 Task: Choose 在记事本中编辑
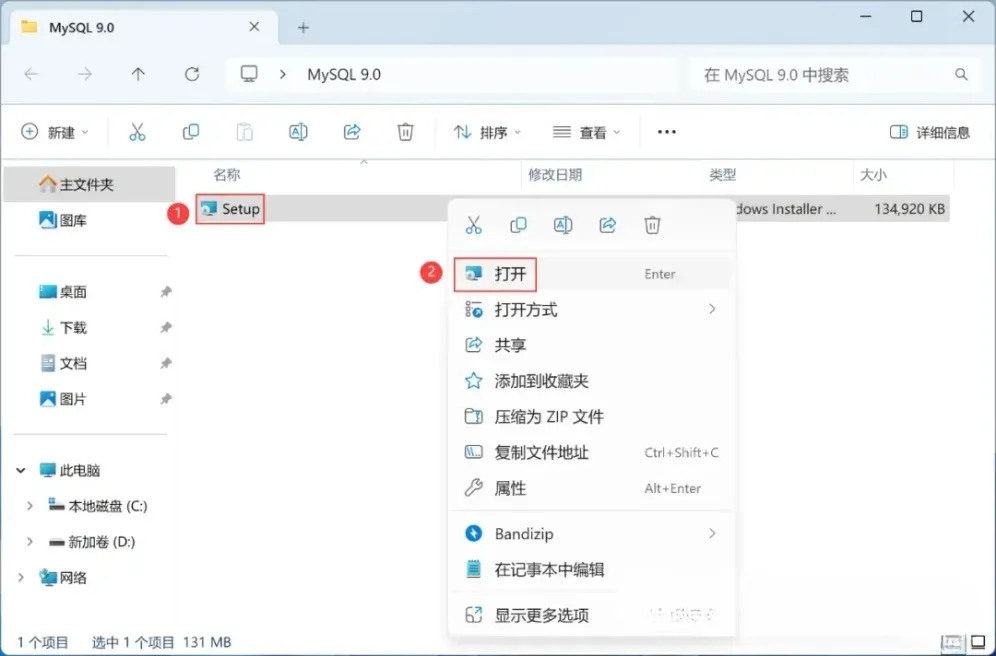(x=592, y=570)
